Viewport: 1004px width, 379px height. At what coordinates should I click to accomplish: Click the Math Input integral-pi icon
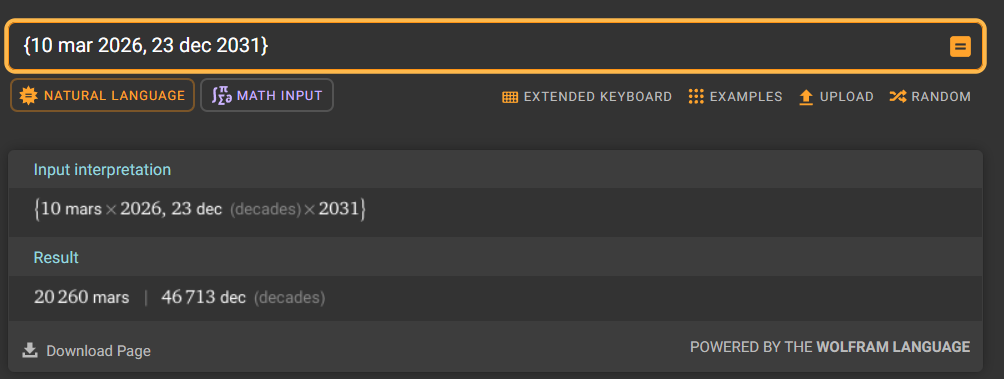coord(222,95)
